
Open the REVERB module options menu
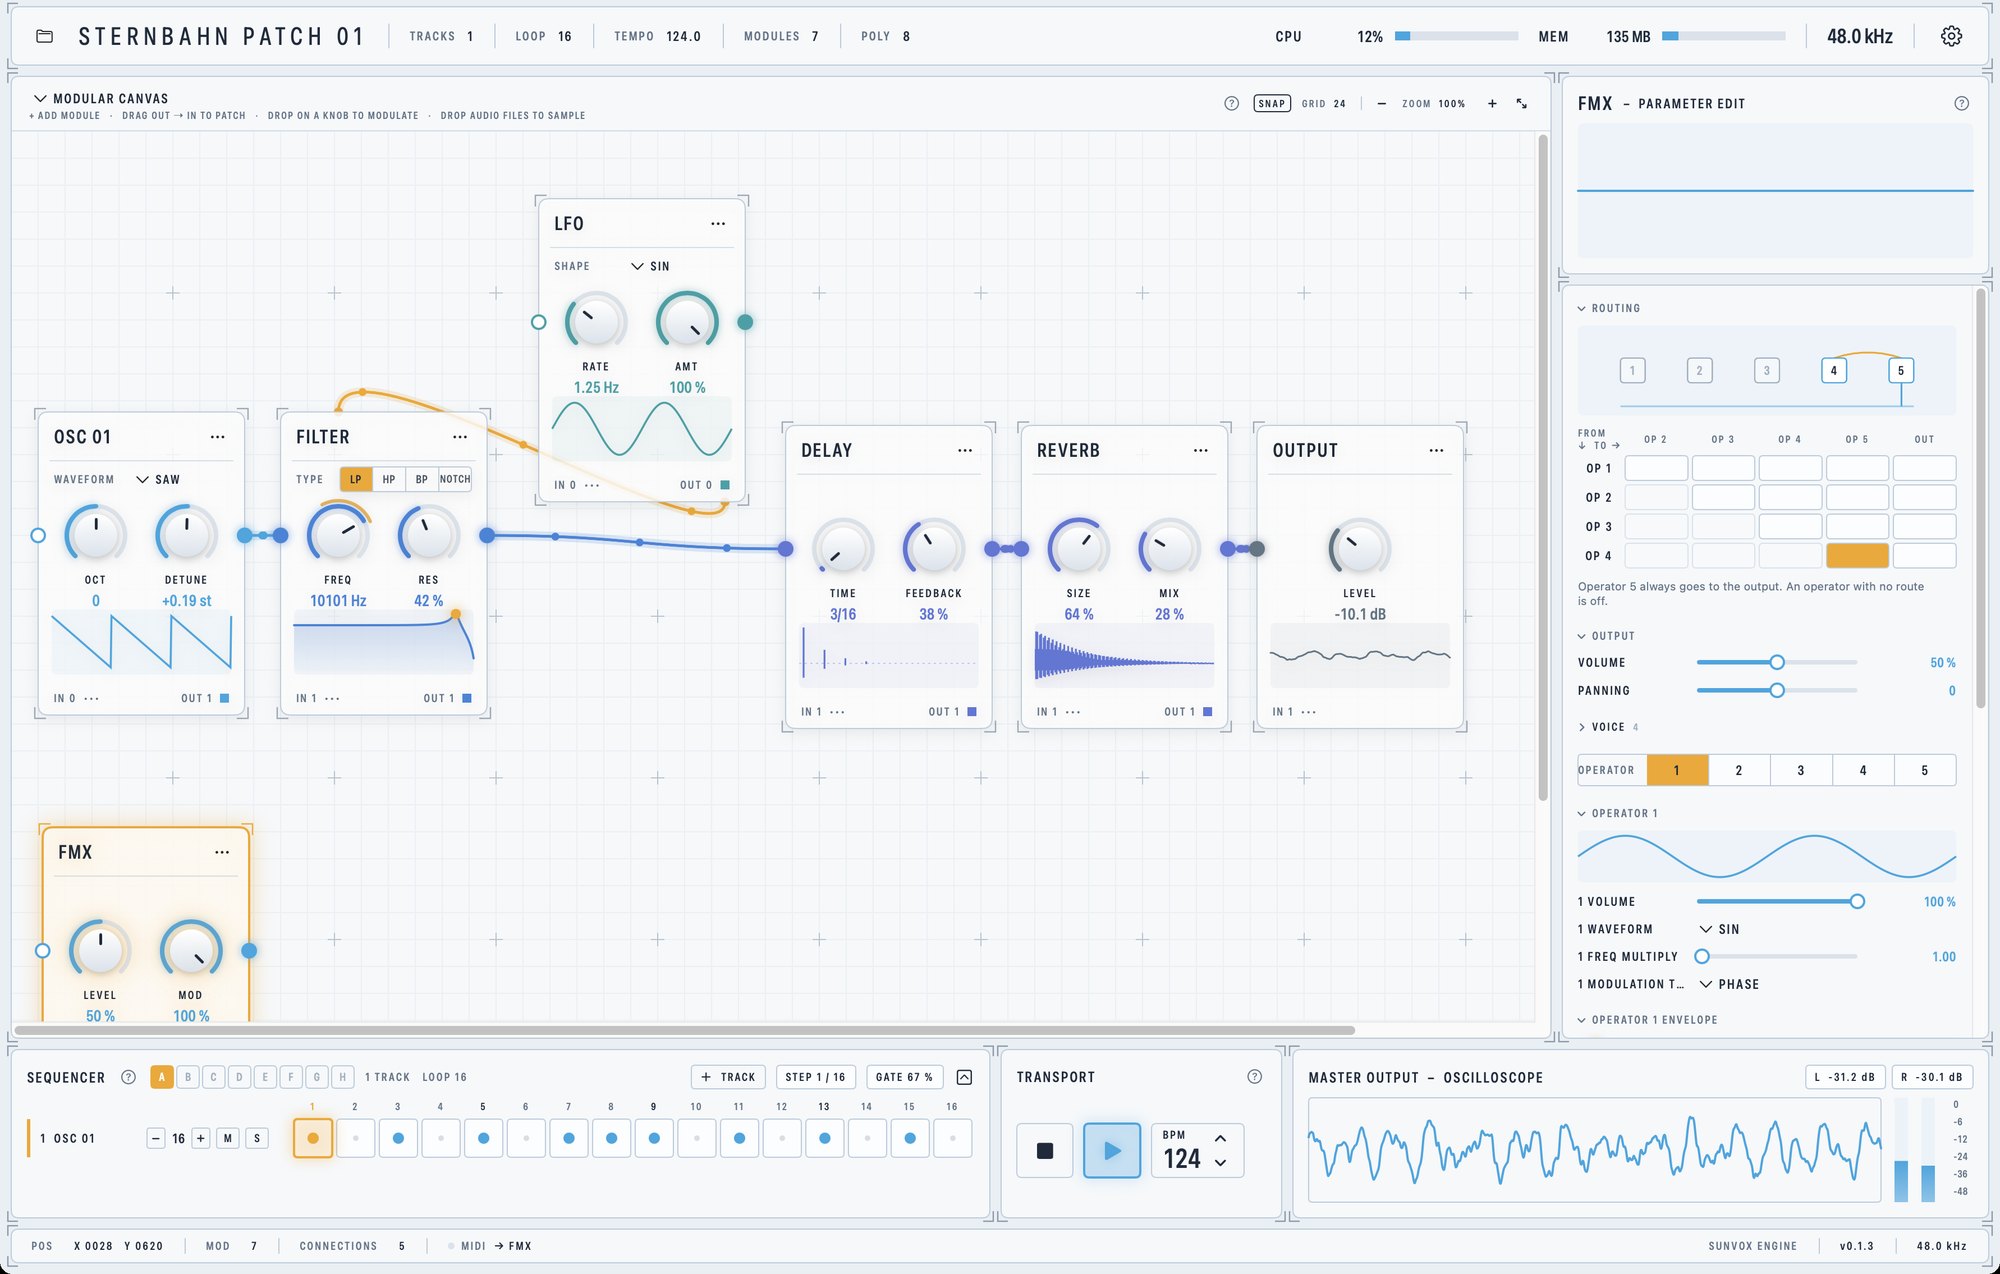[x=1200, y=450]
